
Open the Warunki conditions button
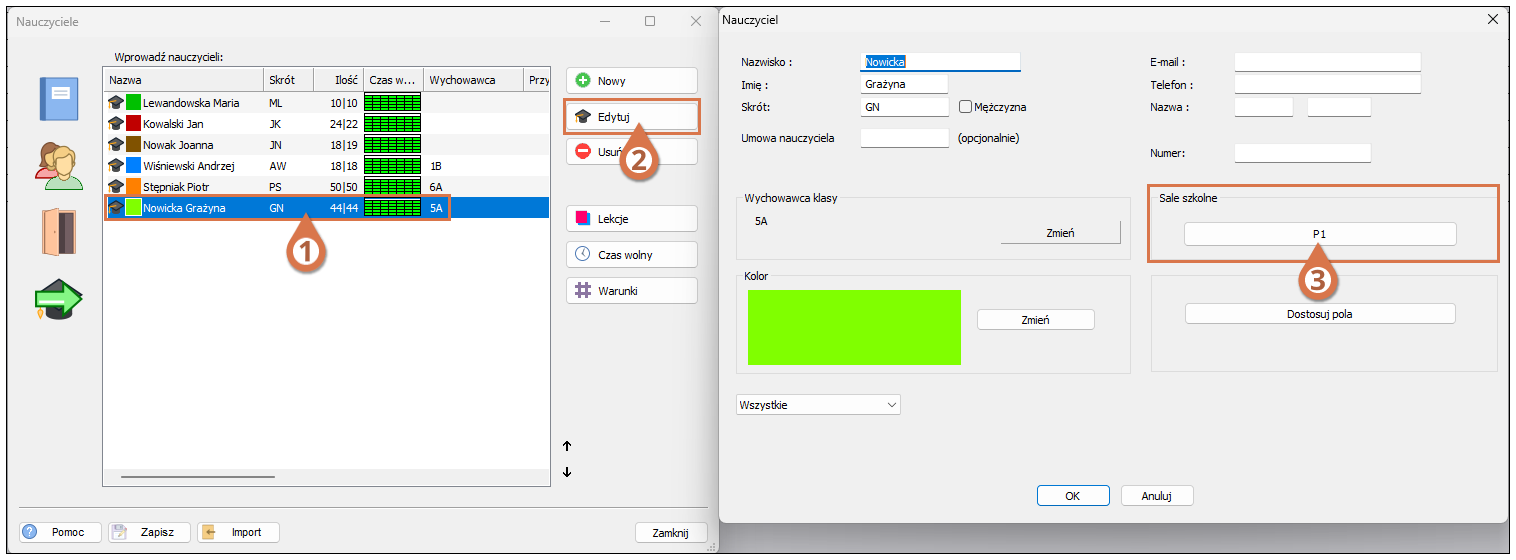[632, 290]
